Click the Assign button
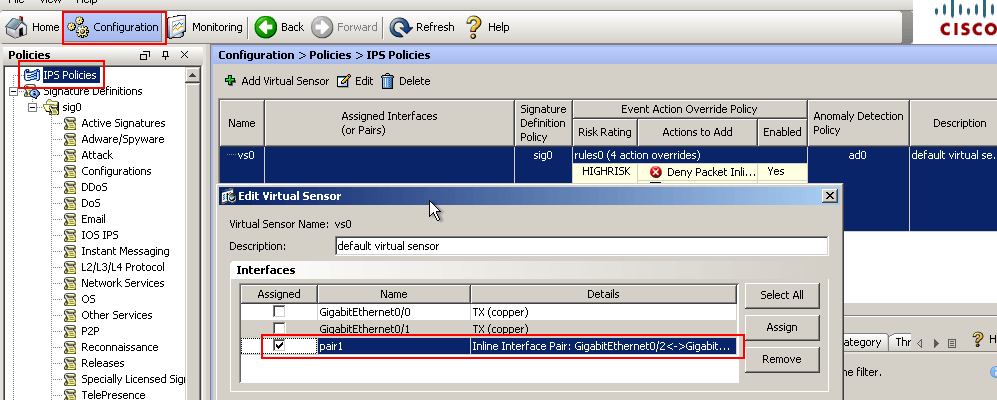997x400 pixels. pos(781,328)
